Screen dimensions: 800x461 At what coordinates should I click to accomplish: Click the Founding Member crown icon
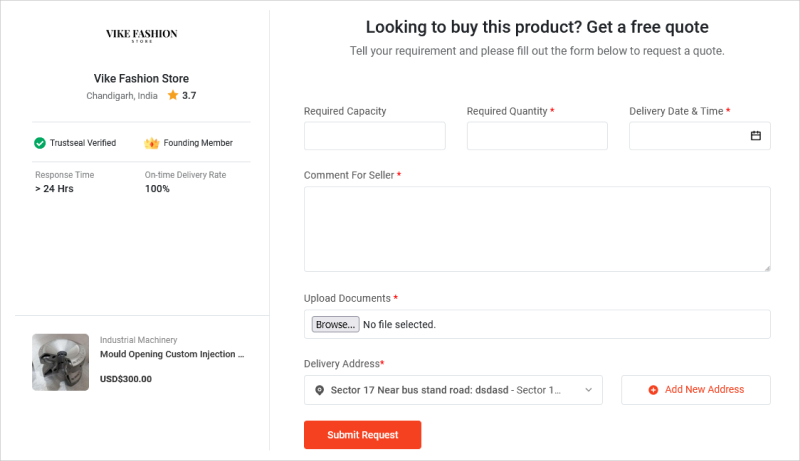pos(152,143)
